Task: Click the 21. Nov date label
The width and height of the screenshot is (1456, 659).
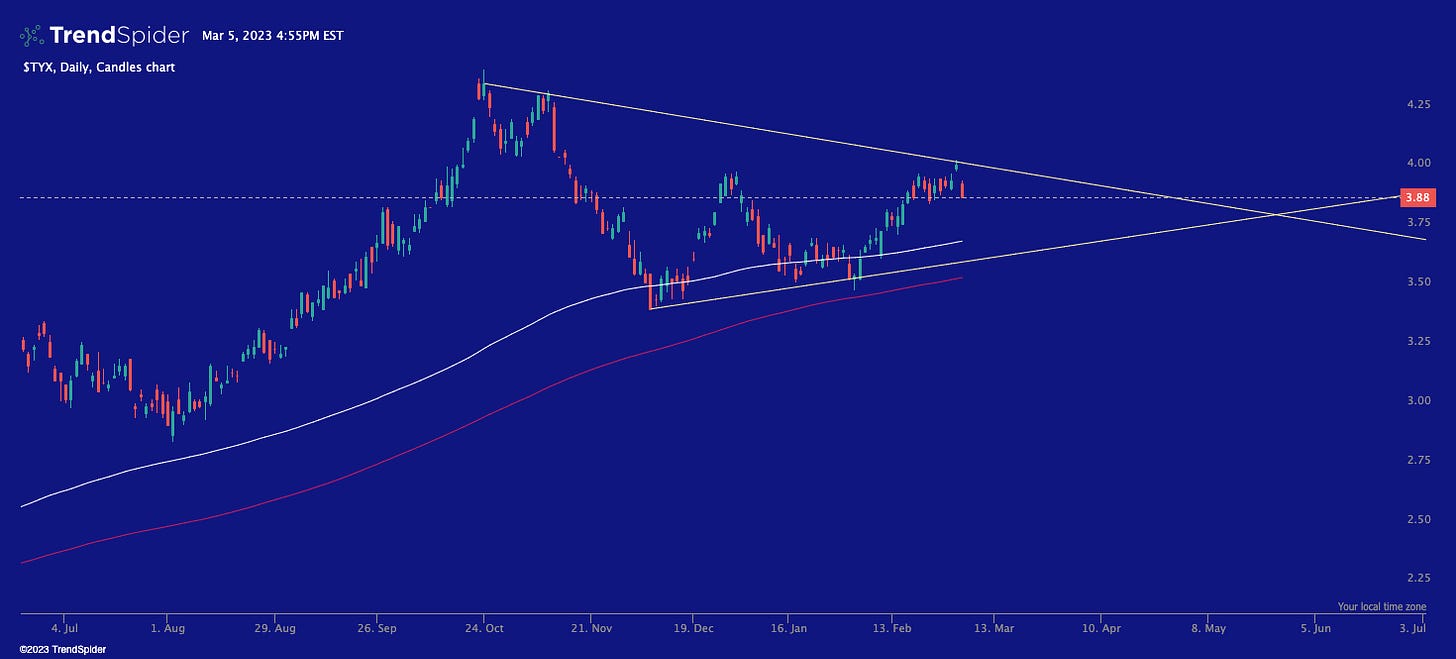Action: pyautogui.click(x=591, y=629)
